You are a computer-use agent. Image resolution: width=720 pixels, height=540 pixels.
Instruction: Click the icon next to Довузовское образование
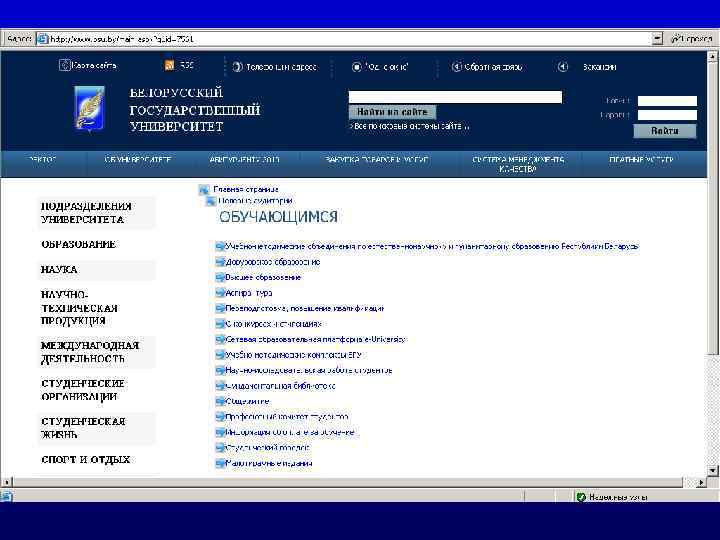(220, 262)
